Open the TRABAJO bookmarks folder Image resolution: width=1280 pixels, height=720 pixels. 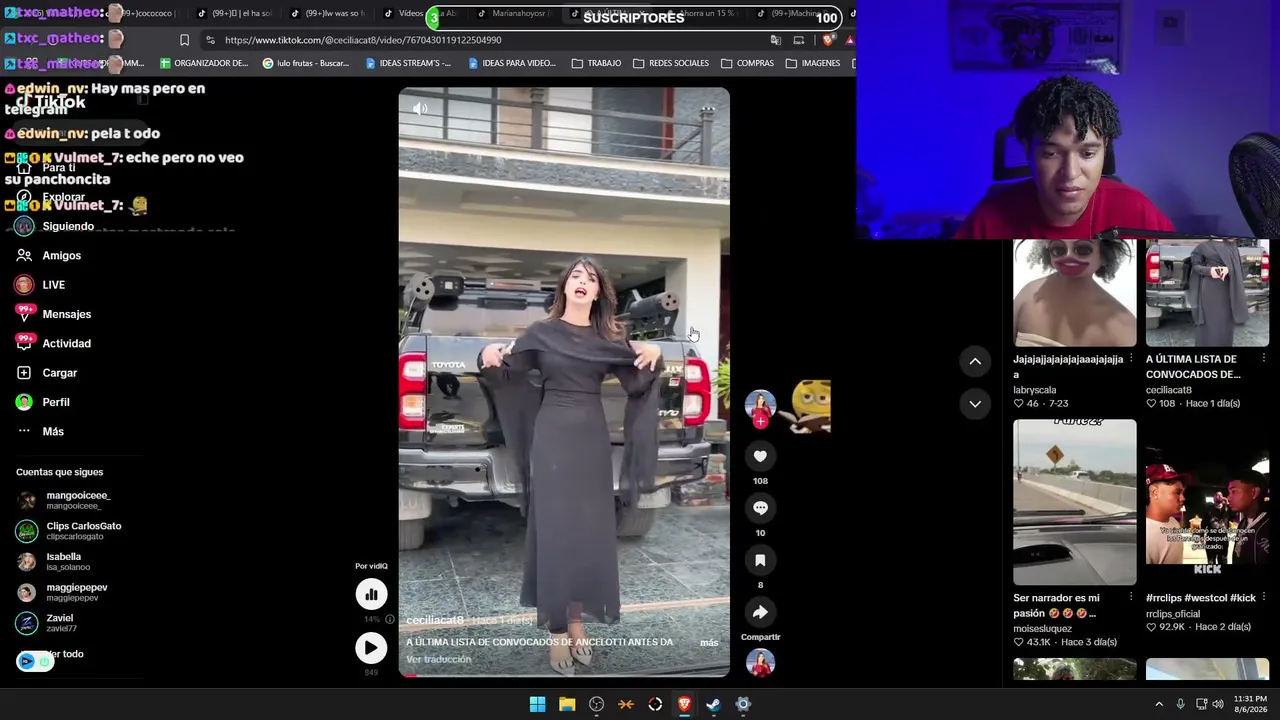(596, 63)
